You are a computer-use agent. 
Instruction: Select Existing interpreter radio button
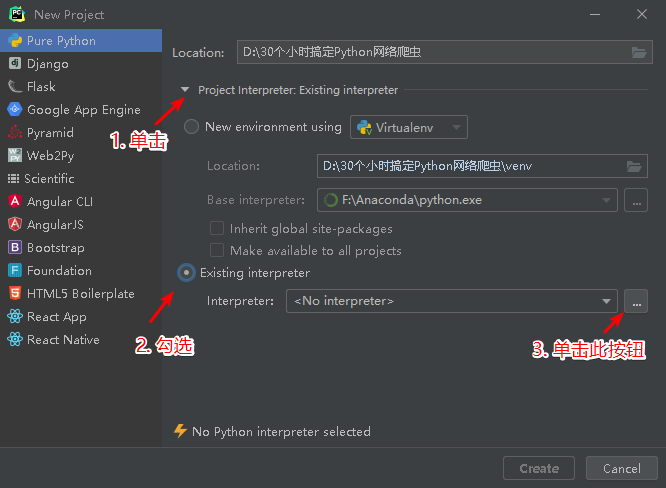[x=186, y=273]
